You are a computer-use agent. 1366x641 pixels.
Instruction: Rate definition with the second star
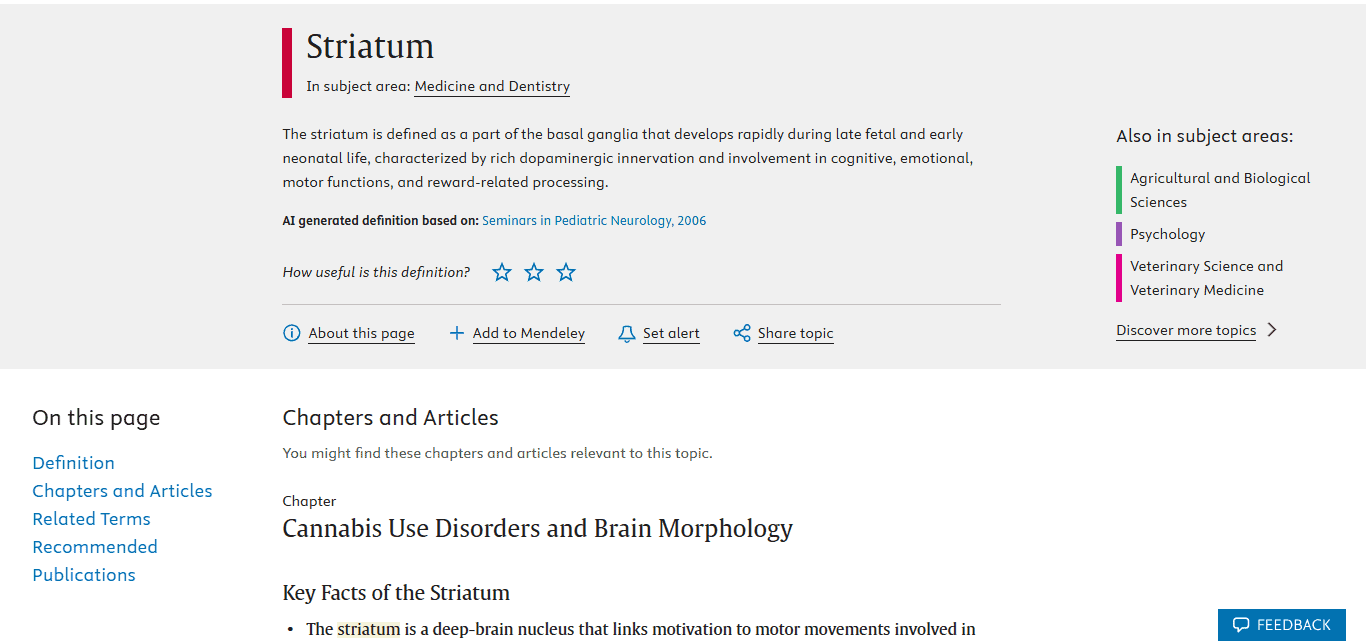534,272
